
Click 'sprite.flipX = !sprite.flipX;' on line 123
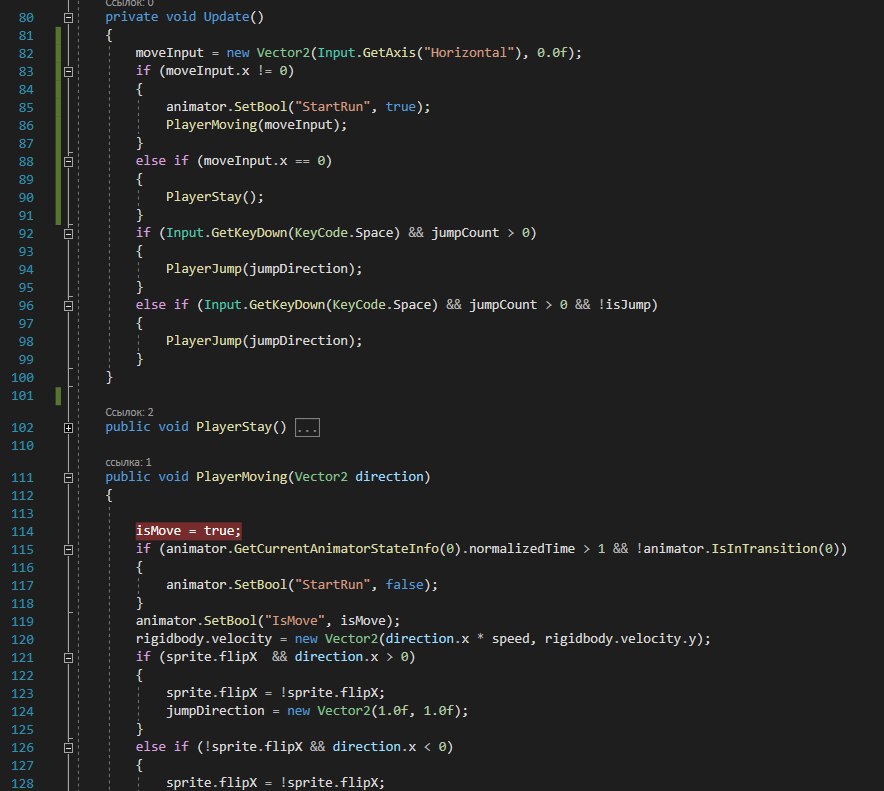point(275,692)
